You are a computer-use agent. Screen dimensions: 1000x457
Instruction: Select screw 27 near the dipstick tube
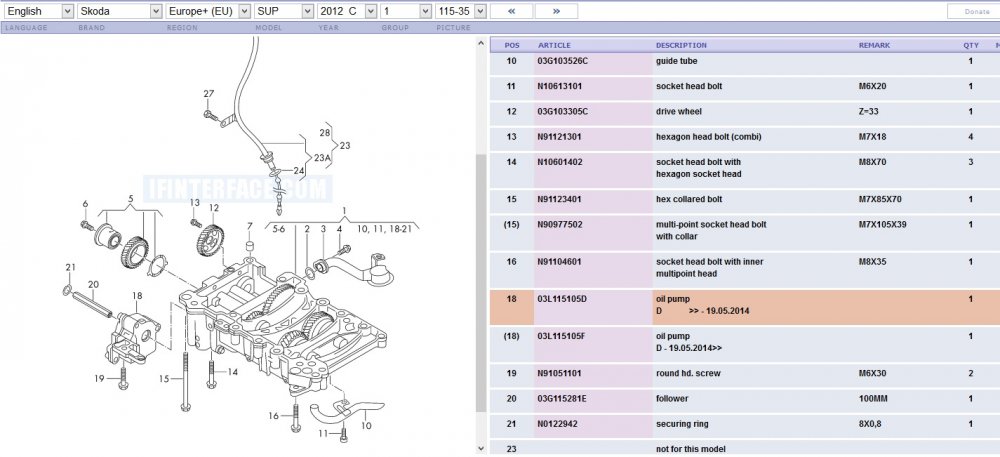[x=210, y=115]
